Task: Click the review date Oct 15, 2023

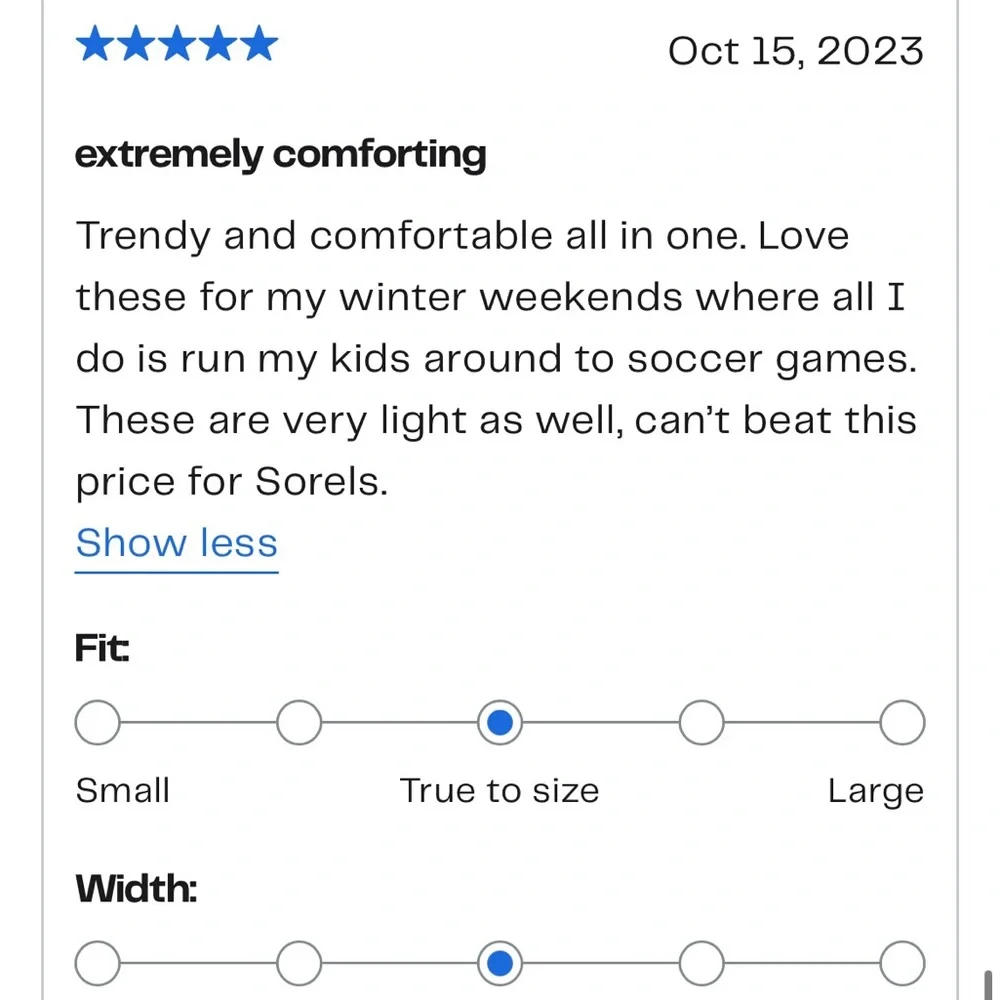Action: (x=797, y=51)
